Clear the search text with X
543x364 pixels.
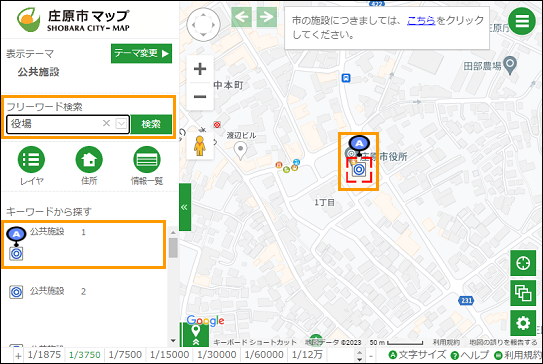coord(106,123)
